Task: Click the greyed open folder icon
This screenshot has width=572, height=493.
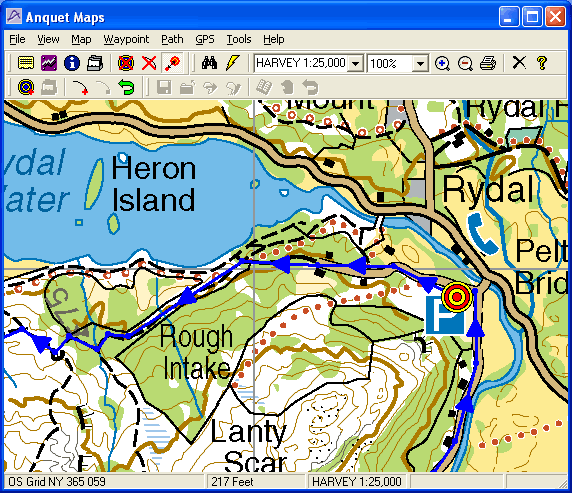Action: coord(187,88)
